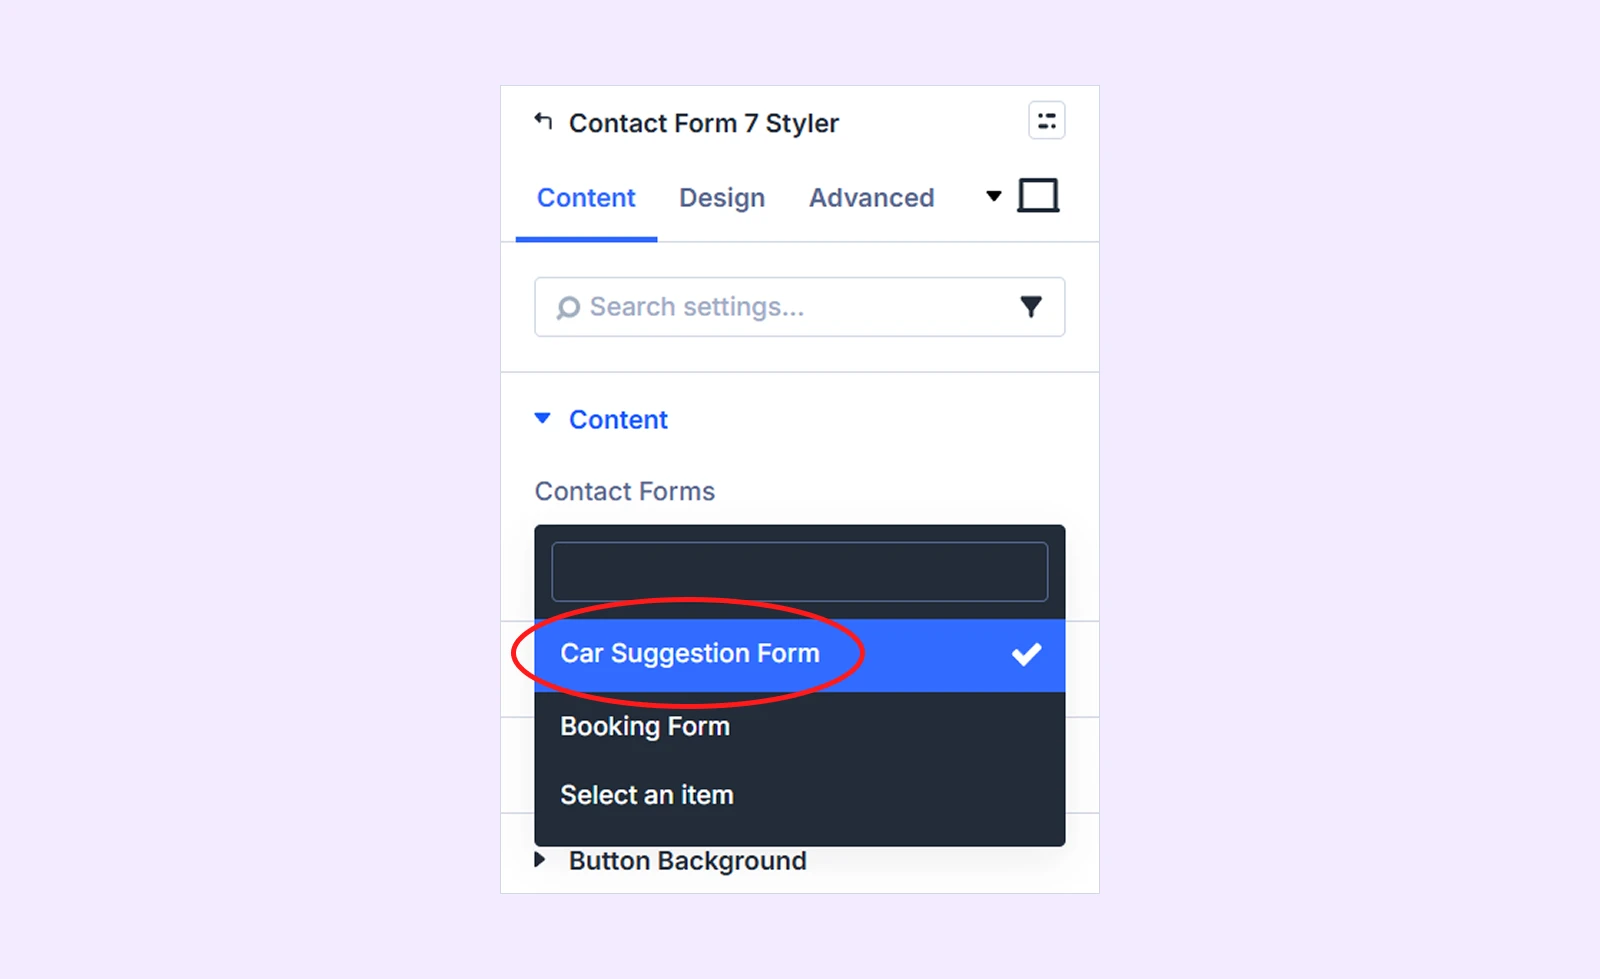The image size is (1600, 979).
Task: Click the dropdown's blank search box
Action: (800, 572)
